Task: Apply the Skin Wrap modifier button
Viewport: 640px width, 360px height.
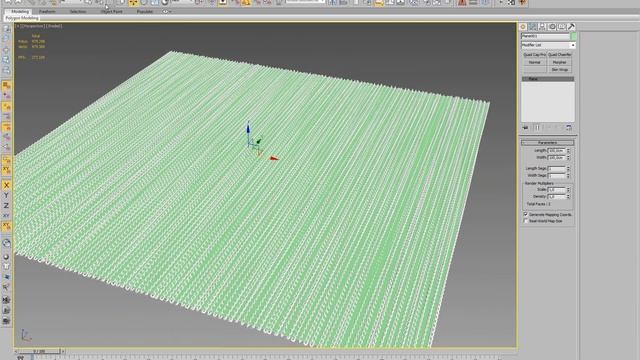Action: pos(560,70)
